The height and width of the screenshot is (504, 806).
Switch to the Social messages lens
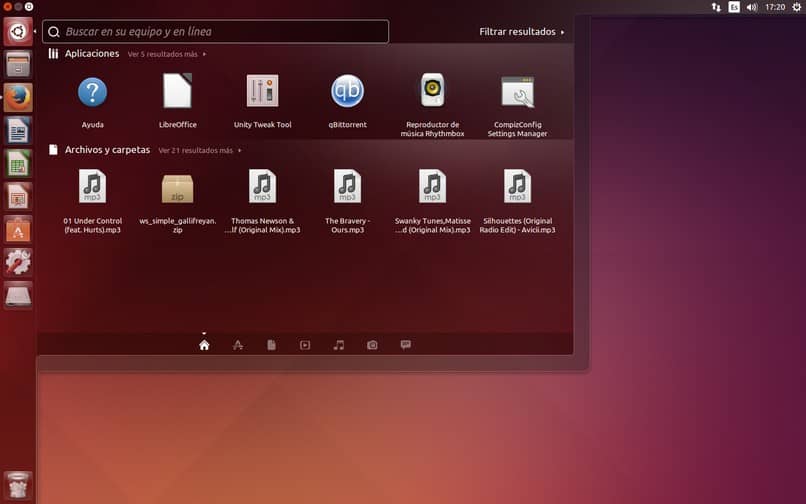pyautogui.click(x=406, y=345)
